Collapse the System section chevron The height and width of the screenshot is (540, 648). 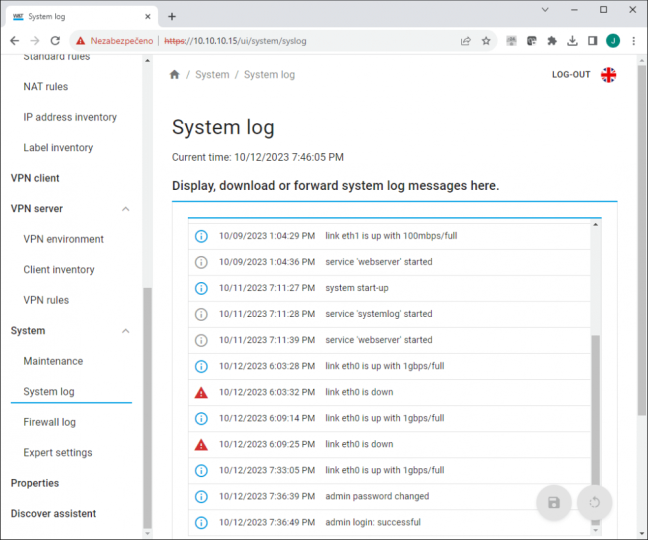point(126,331)
